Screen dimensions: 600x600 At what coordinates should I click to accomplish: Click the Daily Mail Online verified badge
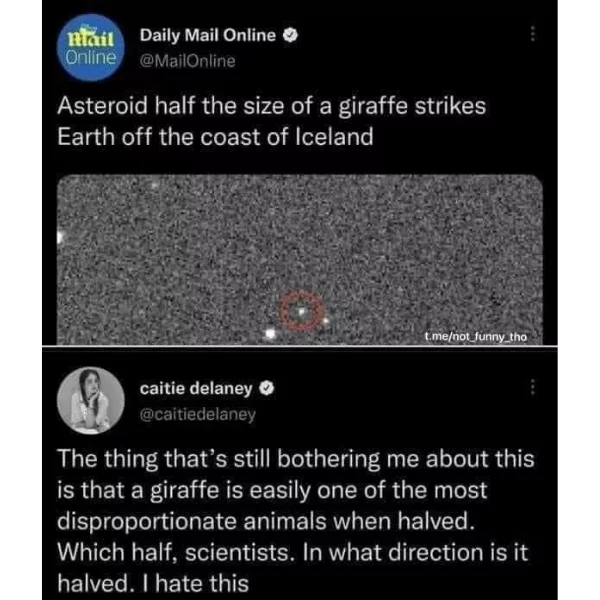(290, 35)
